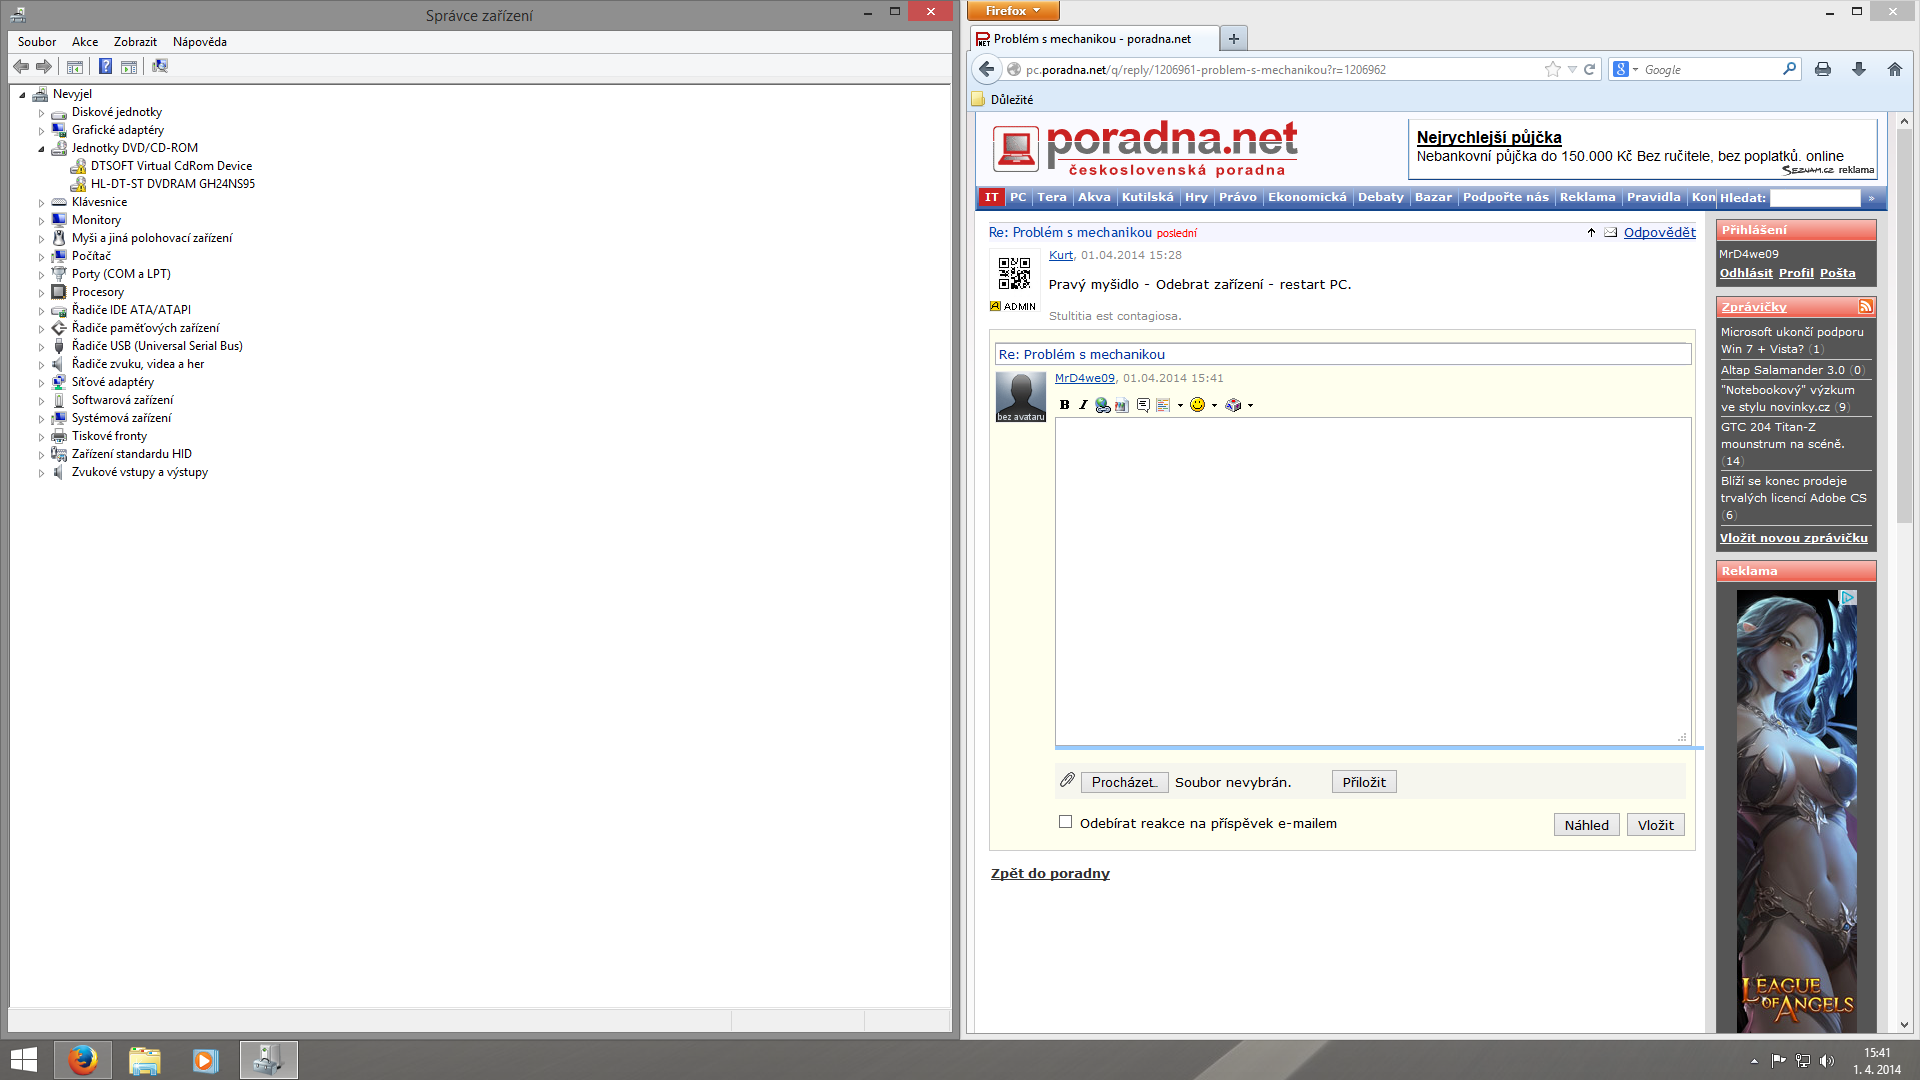Image resolution: width=1920 pixels, height=1080 pixels.
Task: Bookmark page with the star icon
Action: [1552, 69]
